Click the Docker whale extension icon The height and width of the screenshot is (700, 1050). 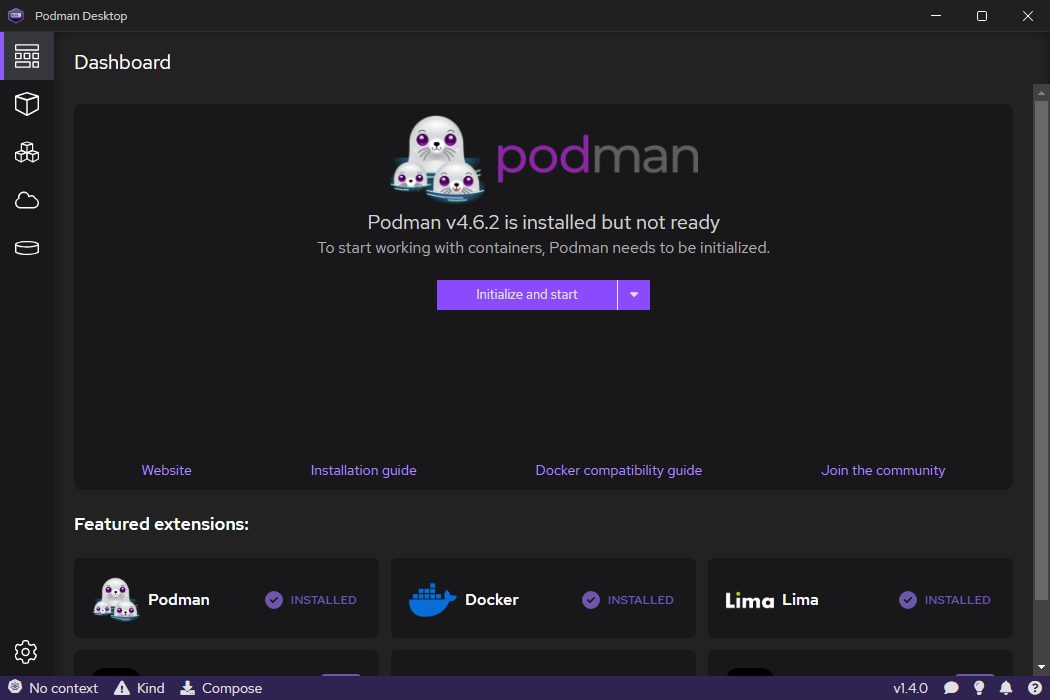click(x=432, y=600)
